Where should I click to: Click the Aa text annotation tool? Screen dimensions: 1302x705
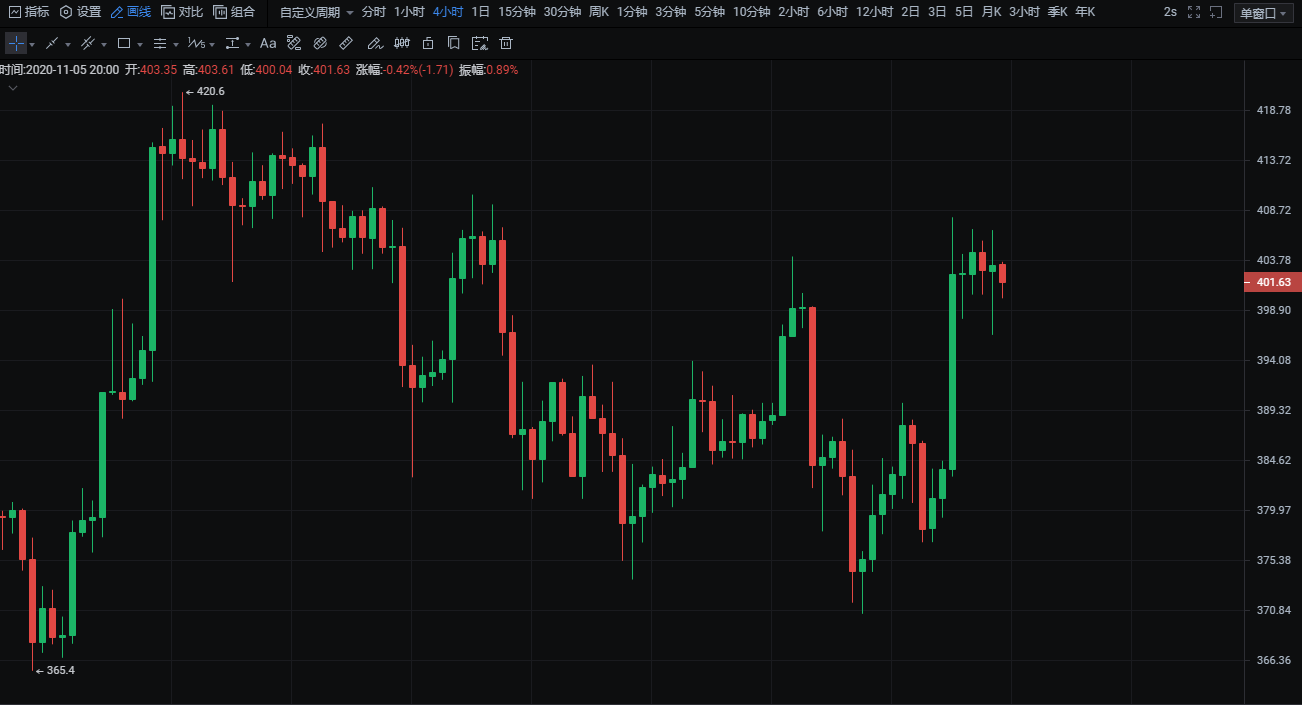268,44
